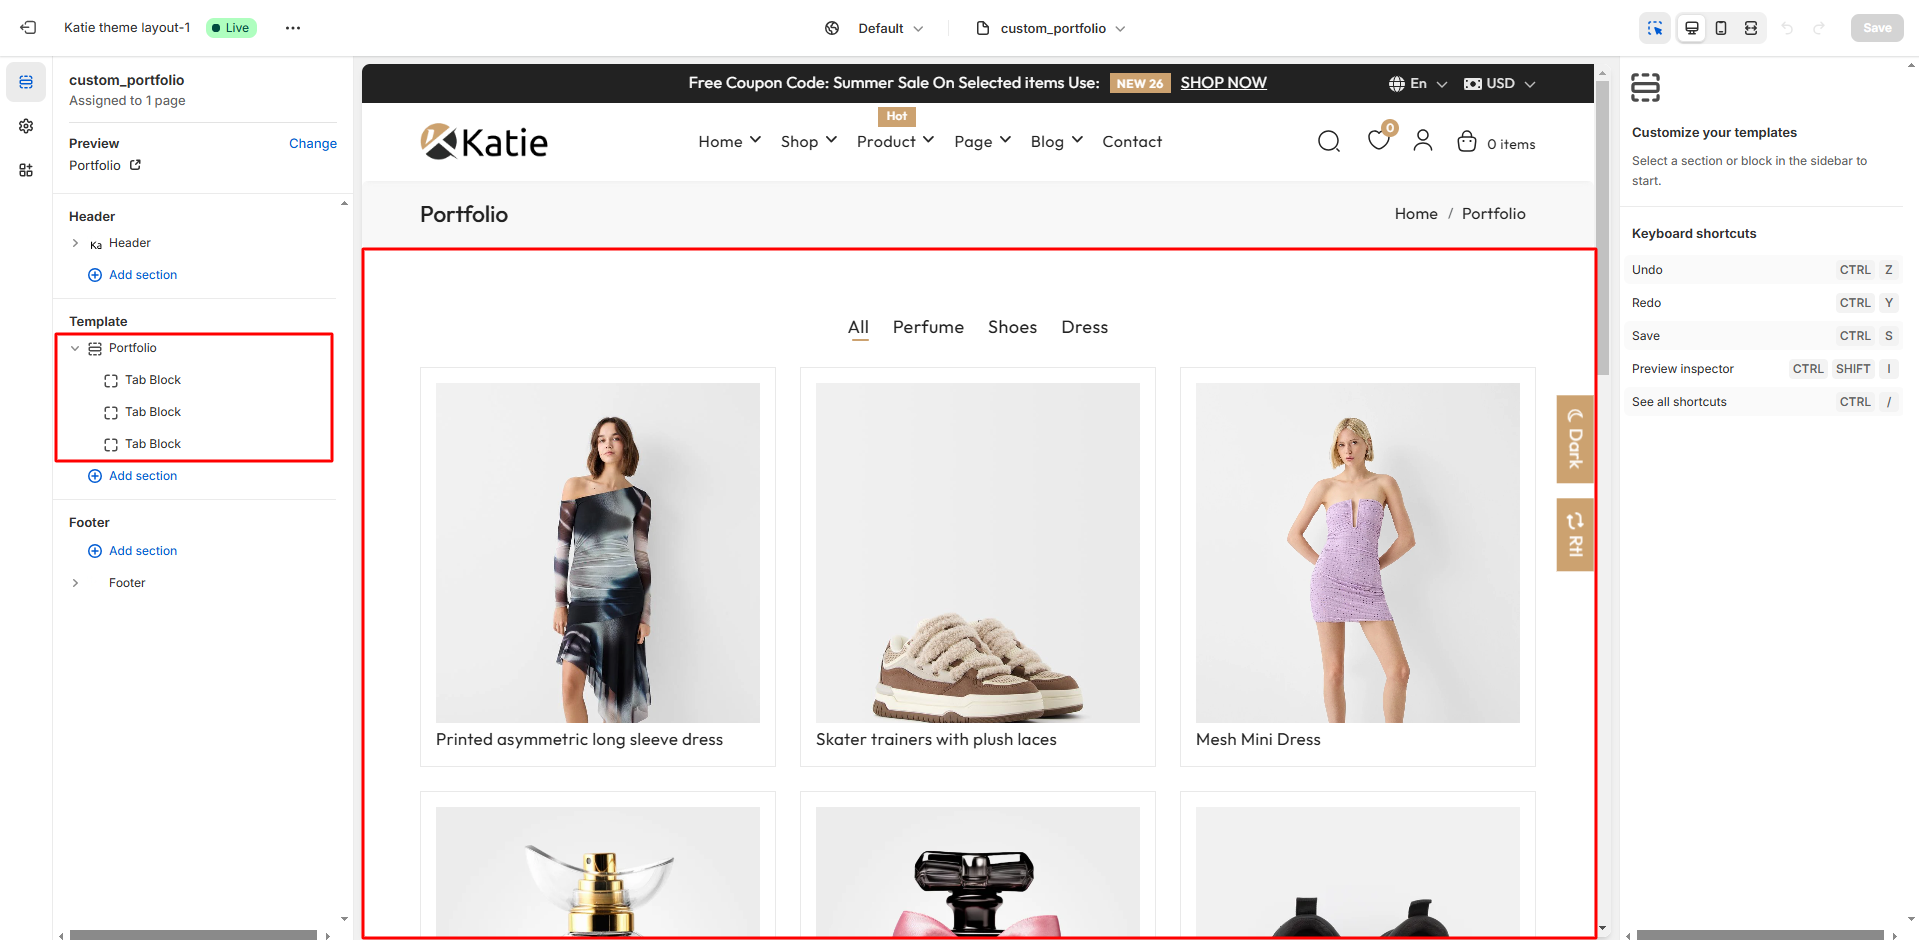Click the Change preview link
Image resolution: width=1919 pixels, height=940 pixels.
point(312,144)
